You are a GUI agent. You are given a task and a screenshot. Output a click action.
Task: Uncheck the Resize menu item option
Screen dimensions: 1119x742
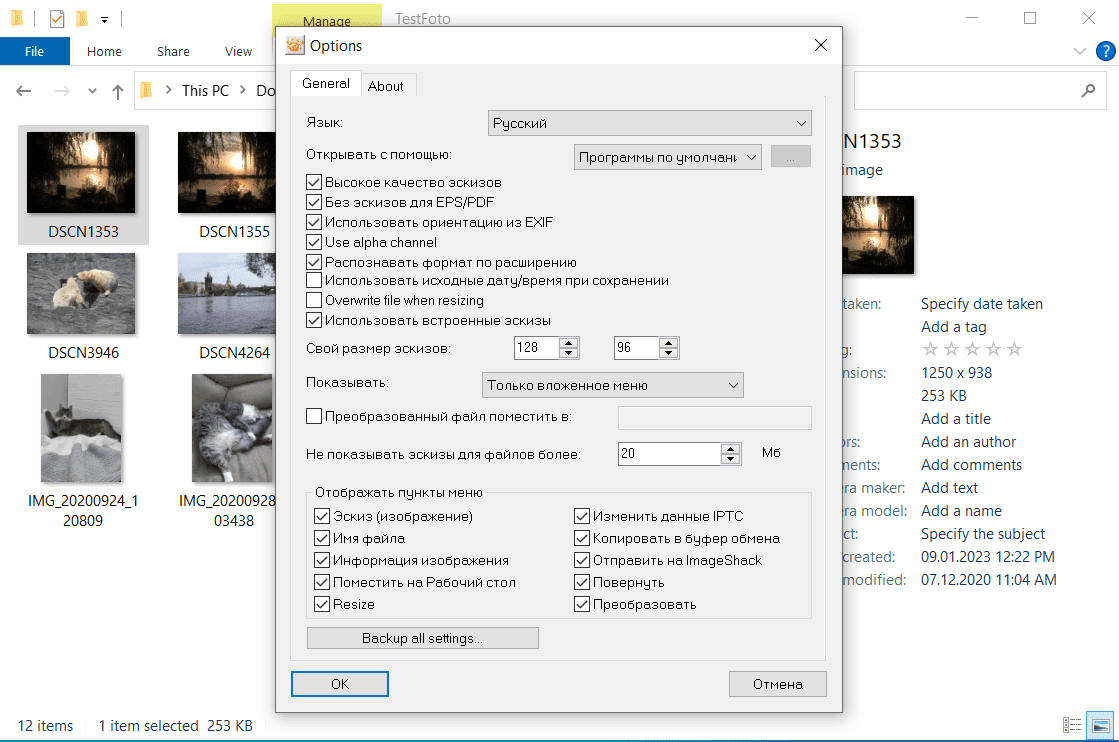323,603
